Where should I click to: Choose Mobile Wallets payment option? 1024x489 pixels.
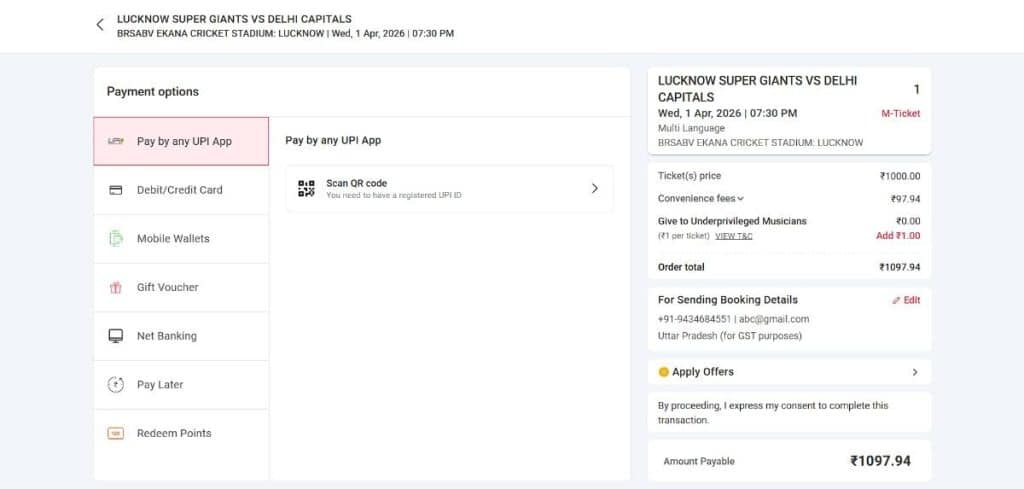181,239
